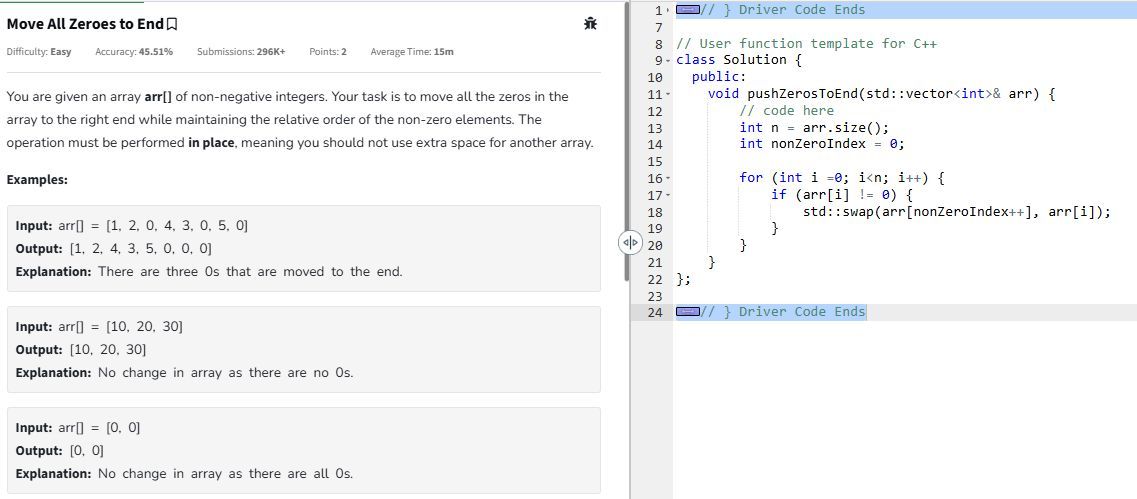The height and width of the screenshot is (499, 1137).
Task: Click input line arr[] = [1, 2, 0, 4, 3, 0, 5, 0]
Action: tap(132, 226)
